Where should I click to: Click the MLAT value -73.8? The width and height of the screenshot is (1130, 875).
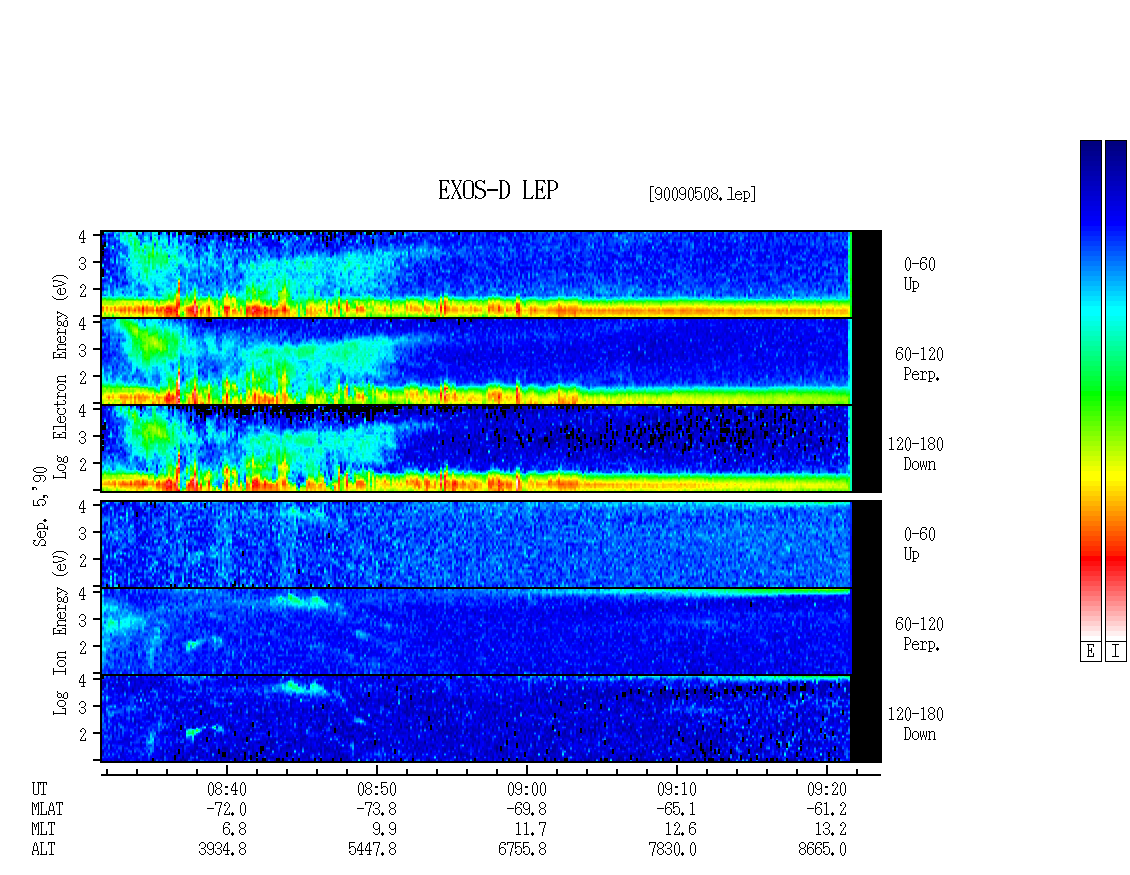[x=377, y=809]
